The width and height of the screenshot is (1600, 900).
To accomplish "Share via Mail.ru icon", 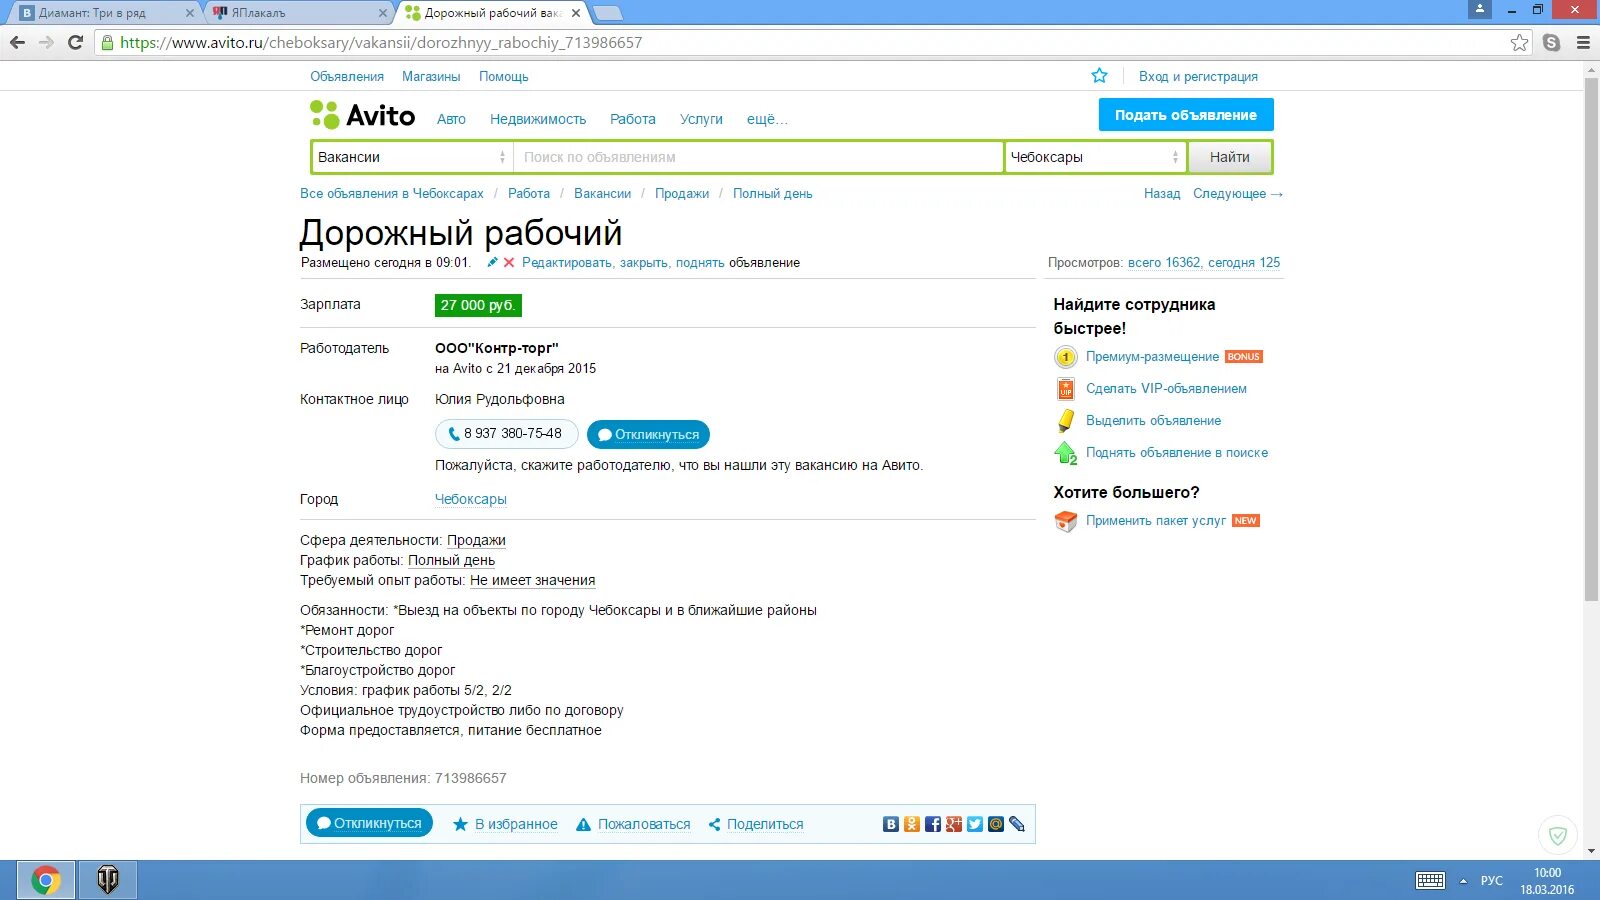I will (995, 824).
